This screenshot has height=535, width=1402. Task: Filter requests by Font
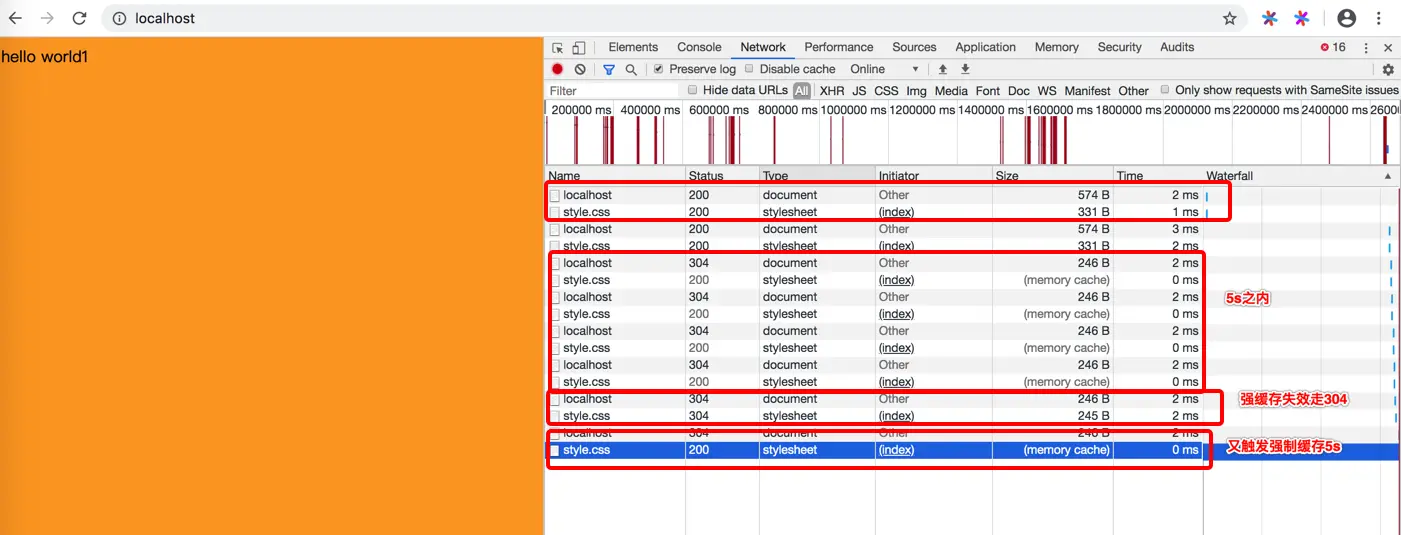pos(988,91)
